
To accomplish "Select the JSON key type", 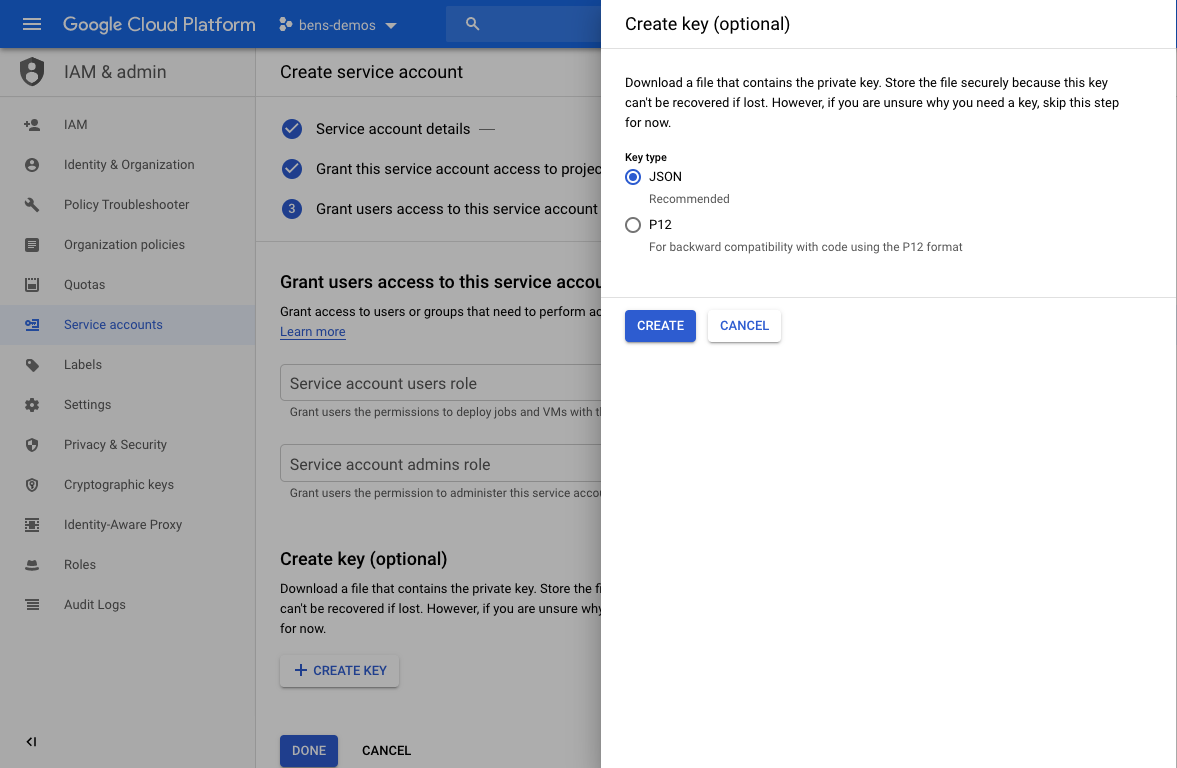I will [632, 176].
